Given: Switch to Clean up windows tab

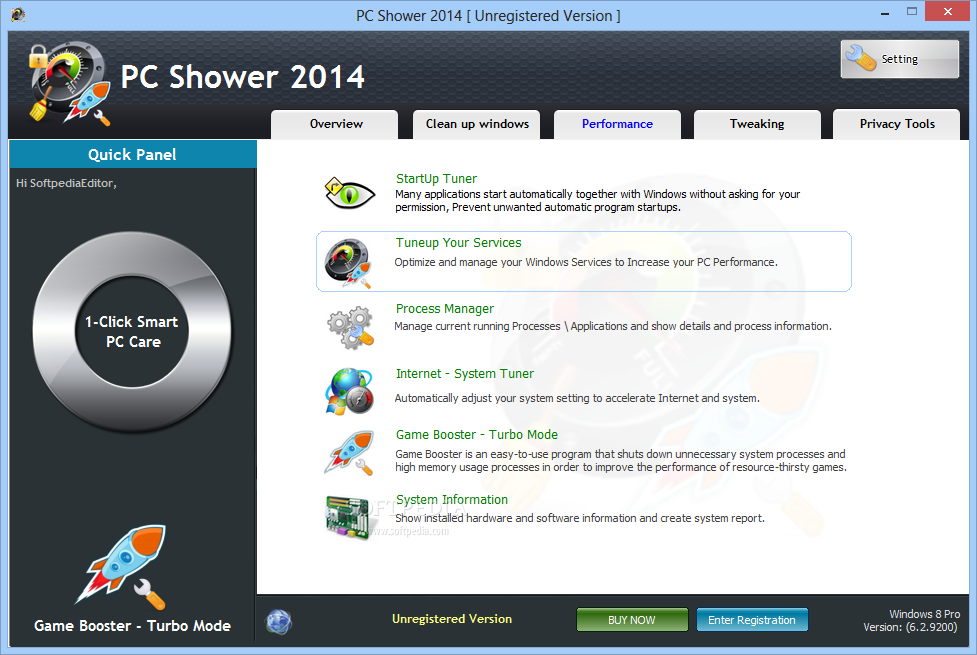Looking at the screenshot, I should [x=477, y=124].
